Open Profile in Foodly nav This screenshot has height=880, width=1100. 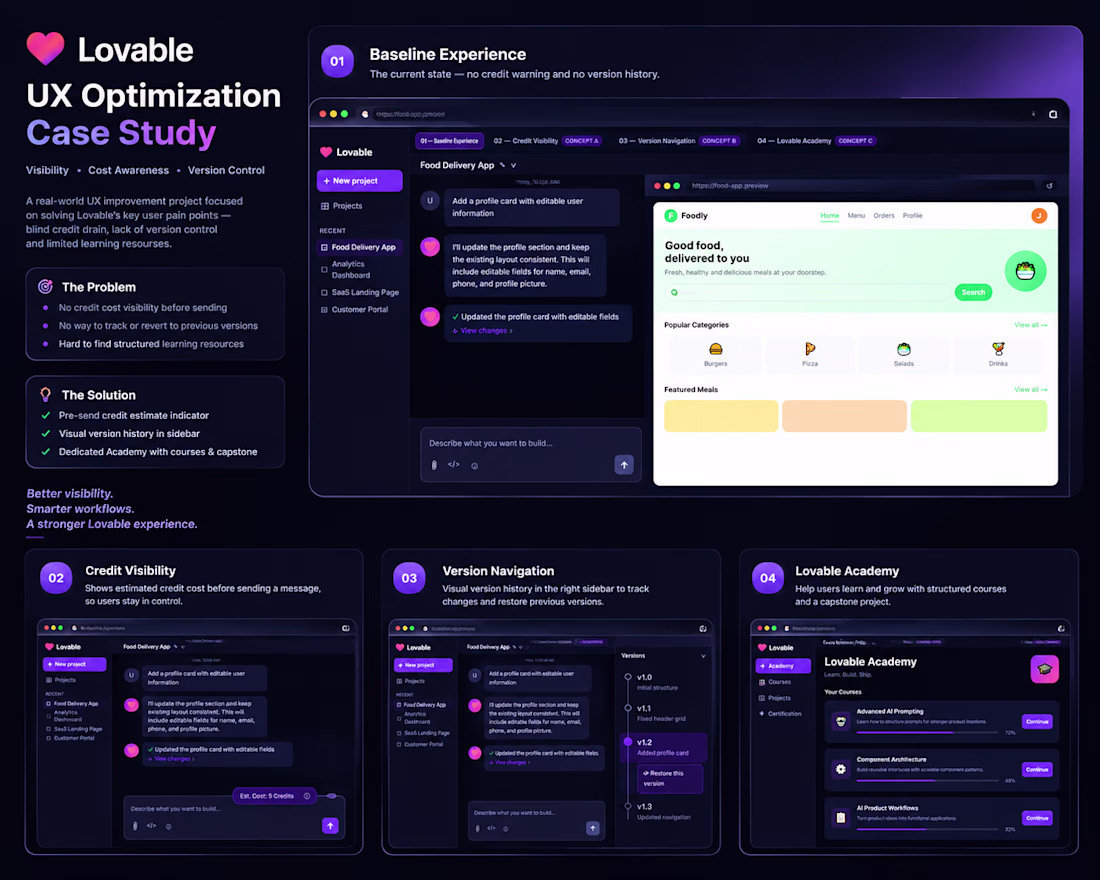click(912, 215)
